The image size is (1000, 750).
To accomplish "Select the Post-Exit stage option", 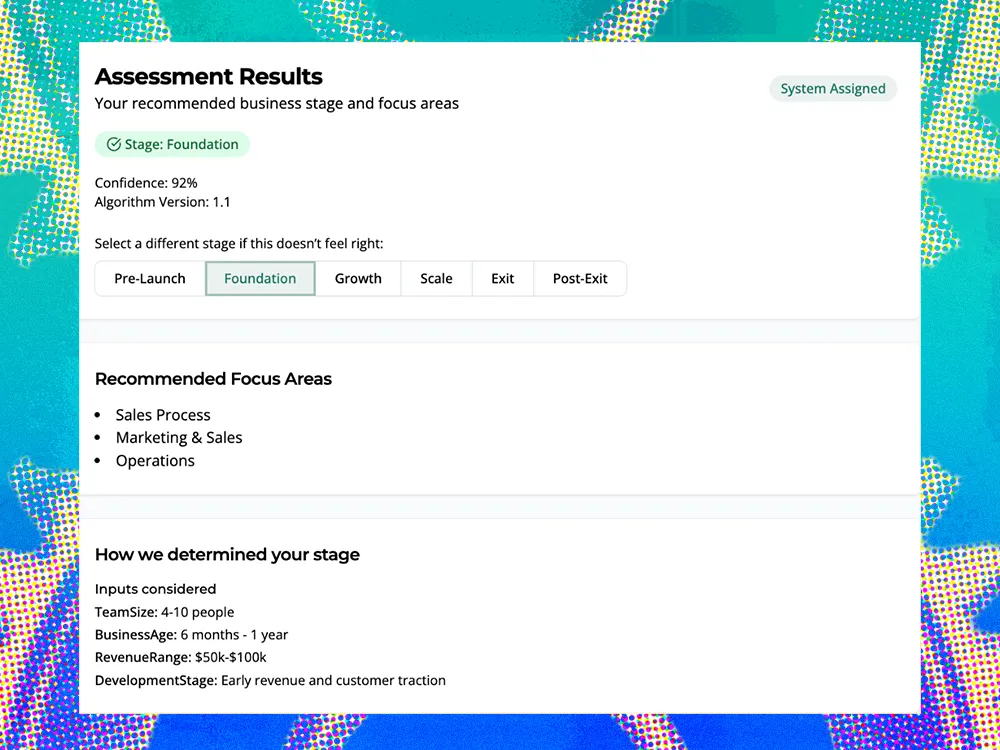I will pos(580,278).
